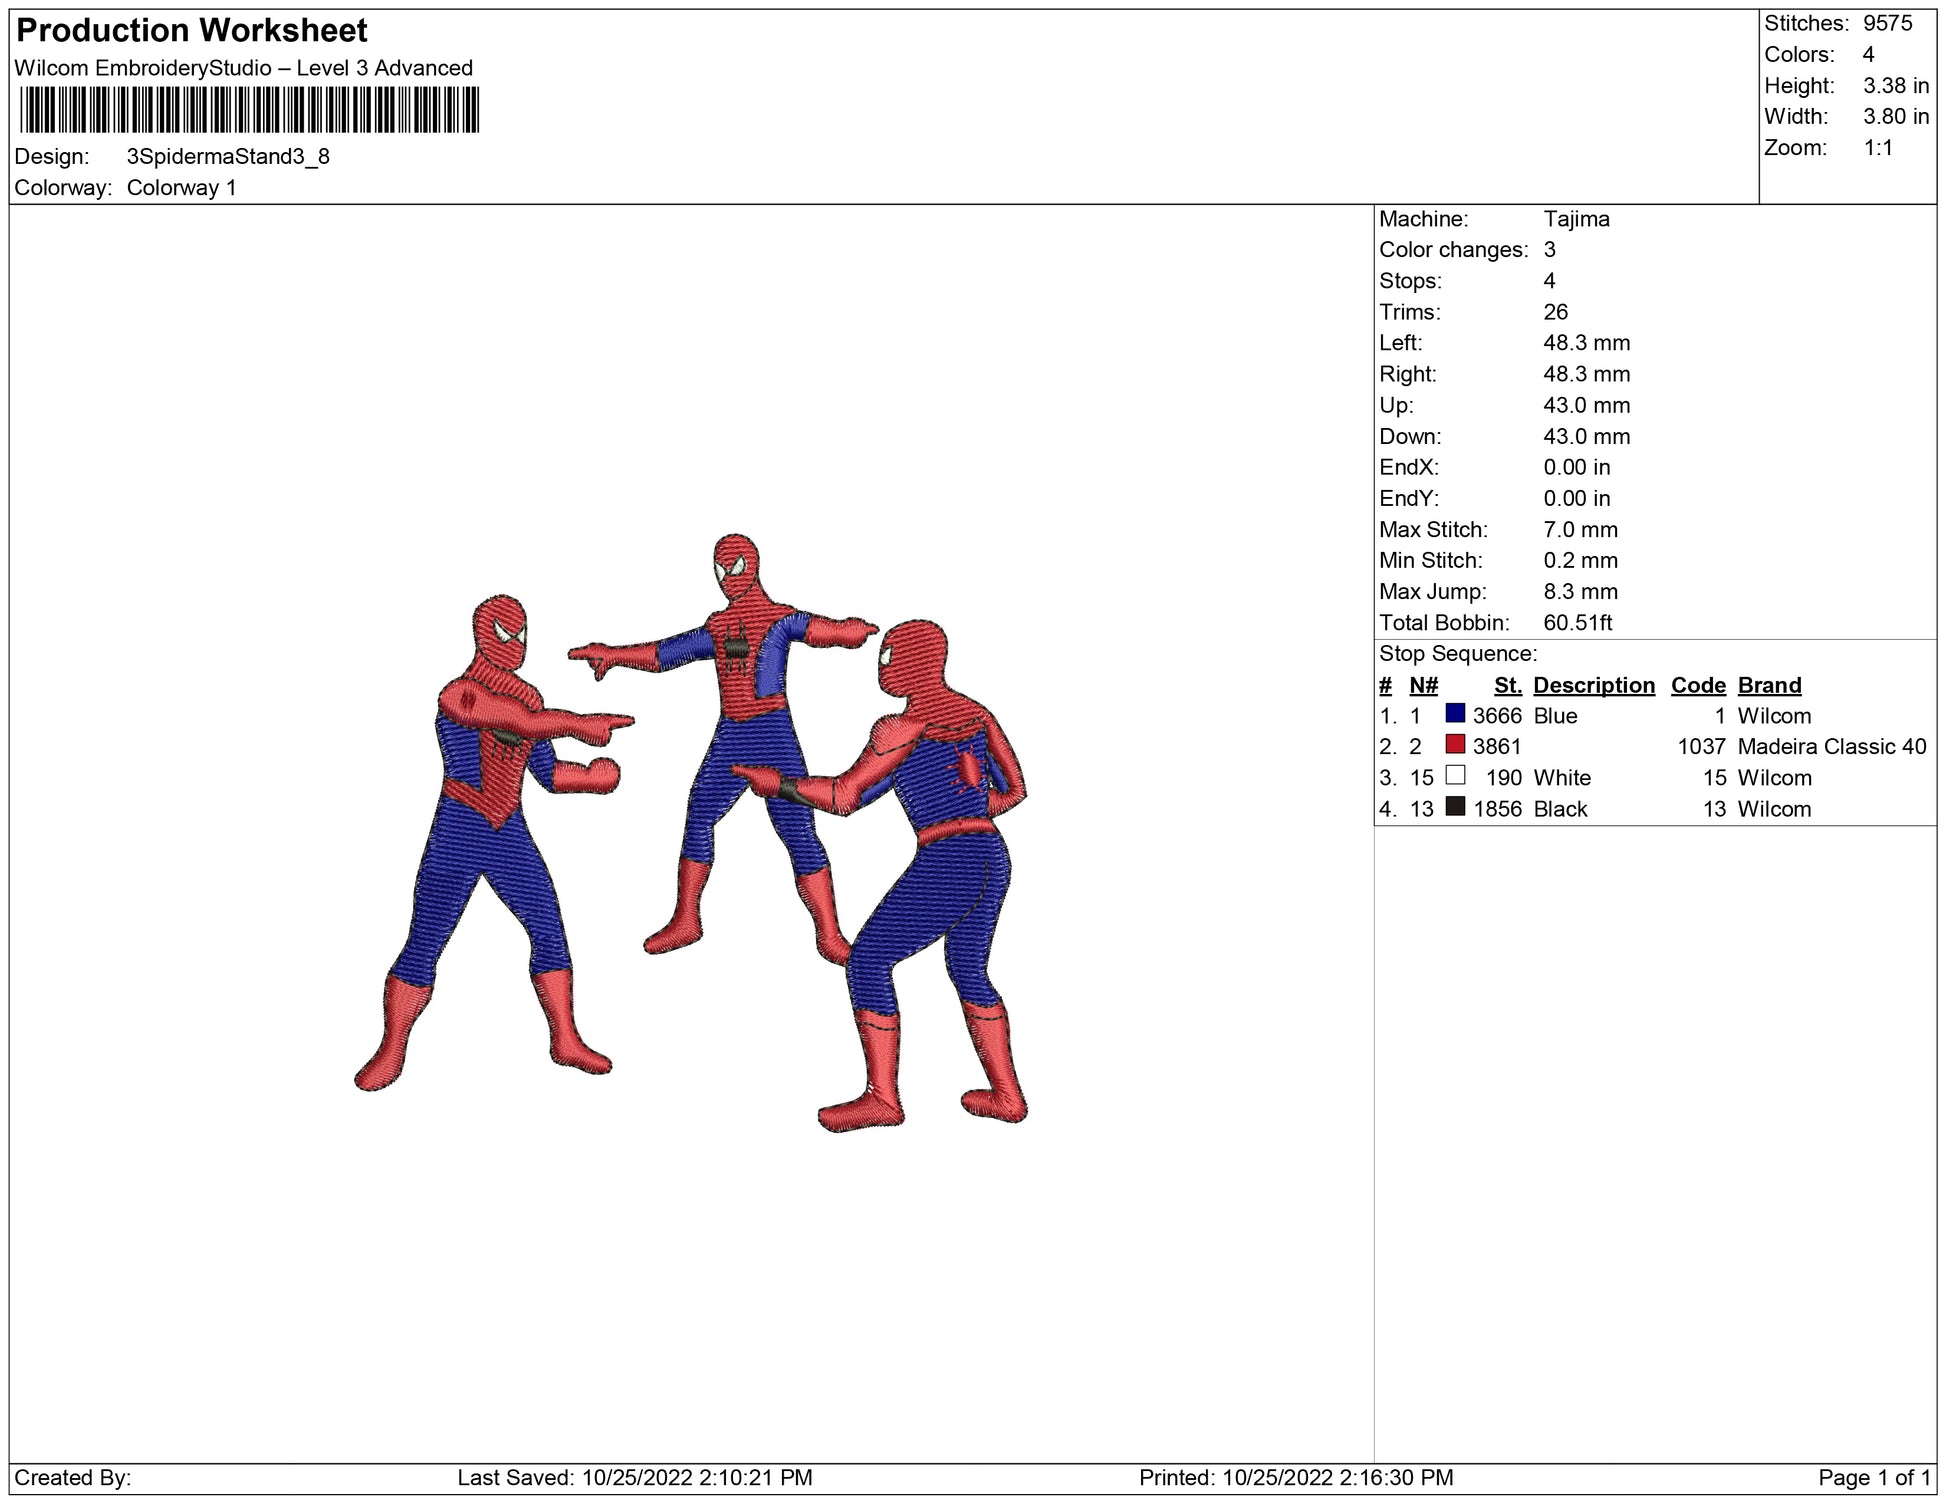
Task: Click the black thread color swatch
Action: point(1455,807)
